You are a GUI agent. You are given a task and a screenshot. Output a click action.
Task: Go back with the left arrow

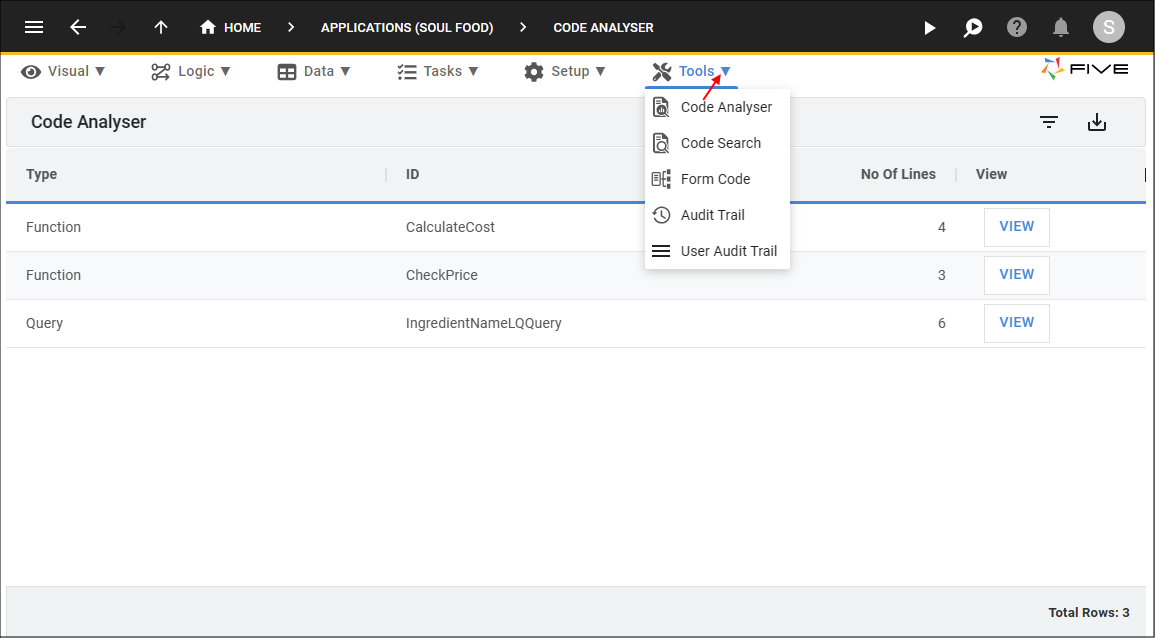pos(78,27)
